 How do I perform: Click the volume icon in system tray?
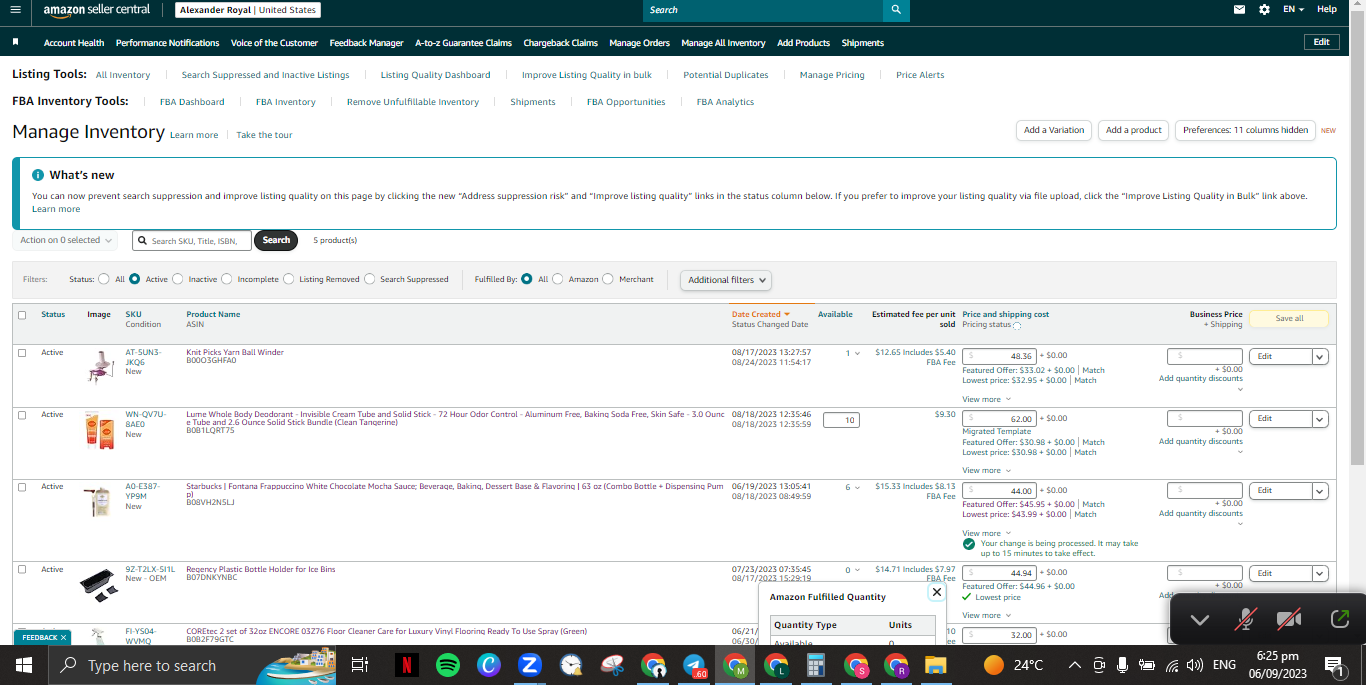point(1194,665)
